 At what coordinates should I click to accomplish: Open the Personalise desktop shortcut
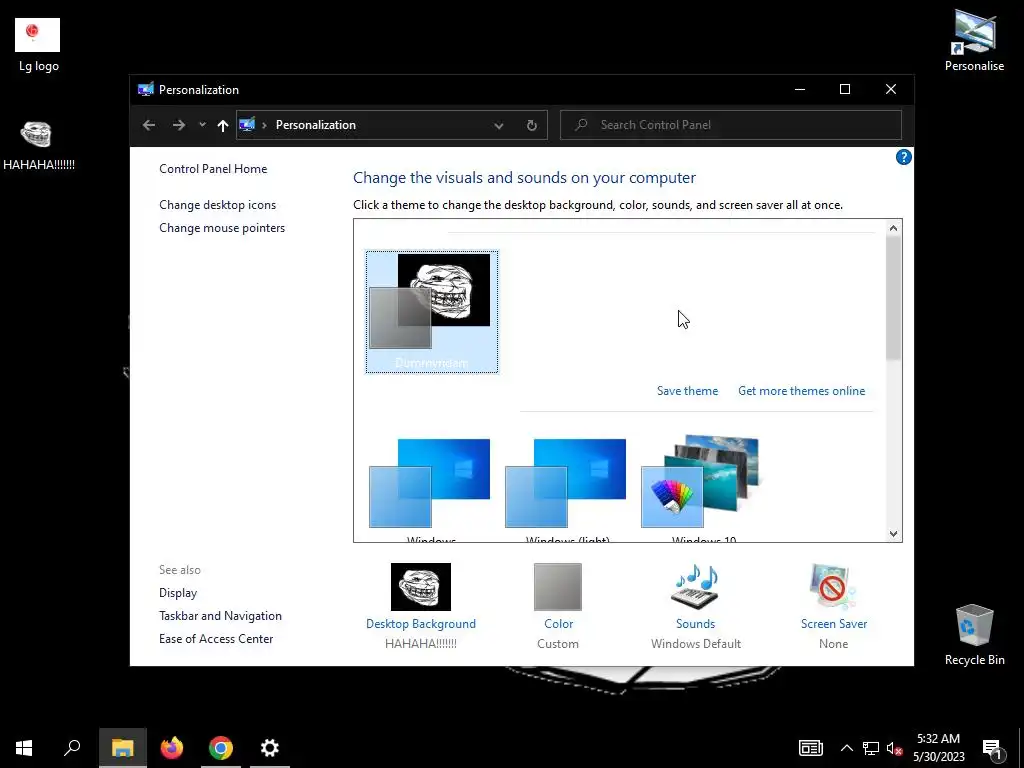click(x=974, y=40)
